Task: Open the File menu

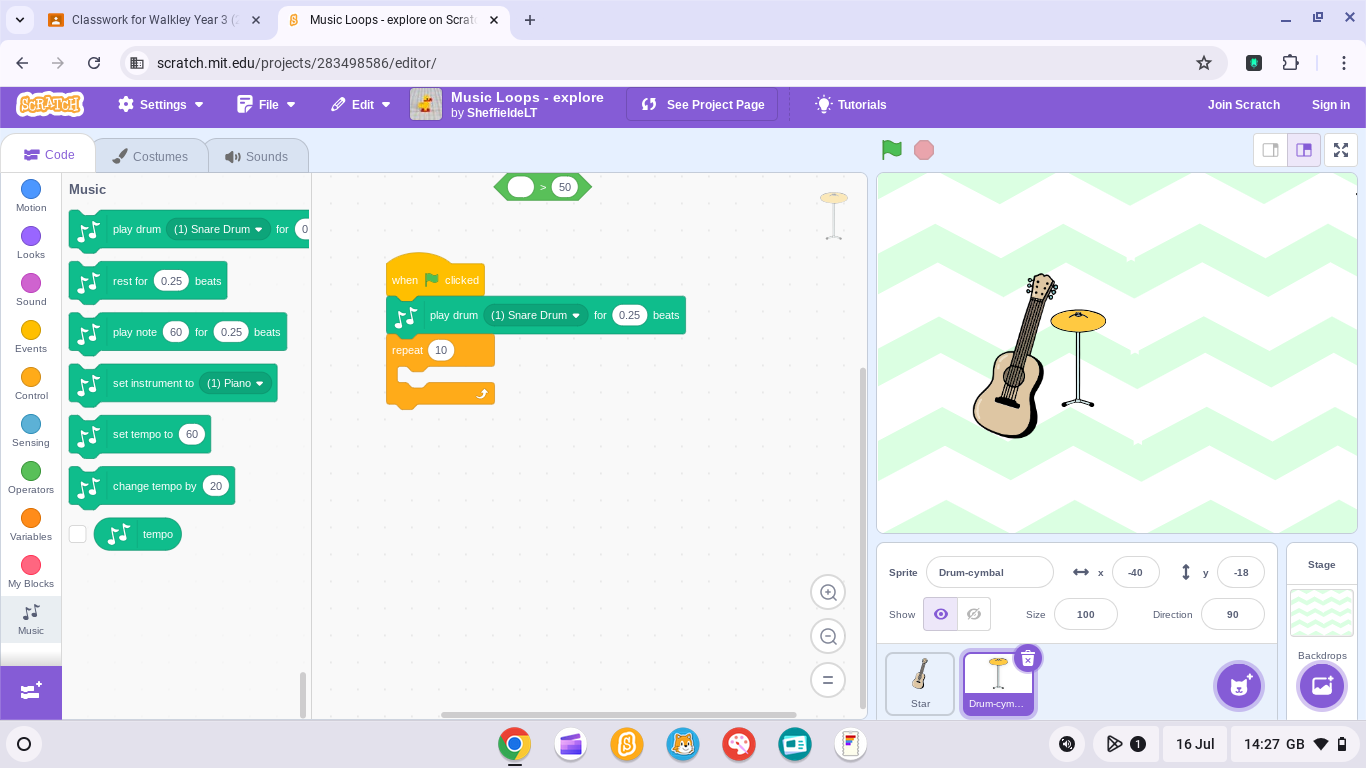Action: tap(267, 104)
